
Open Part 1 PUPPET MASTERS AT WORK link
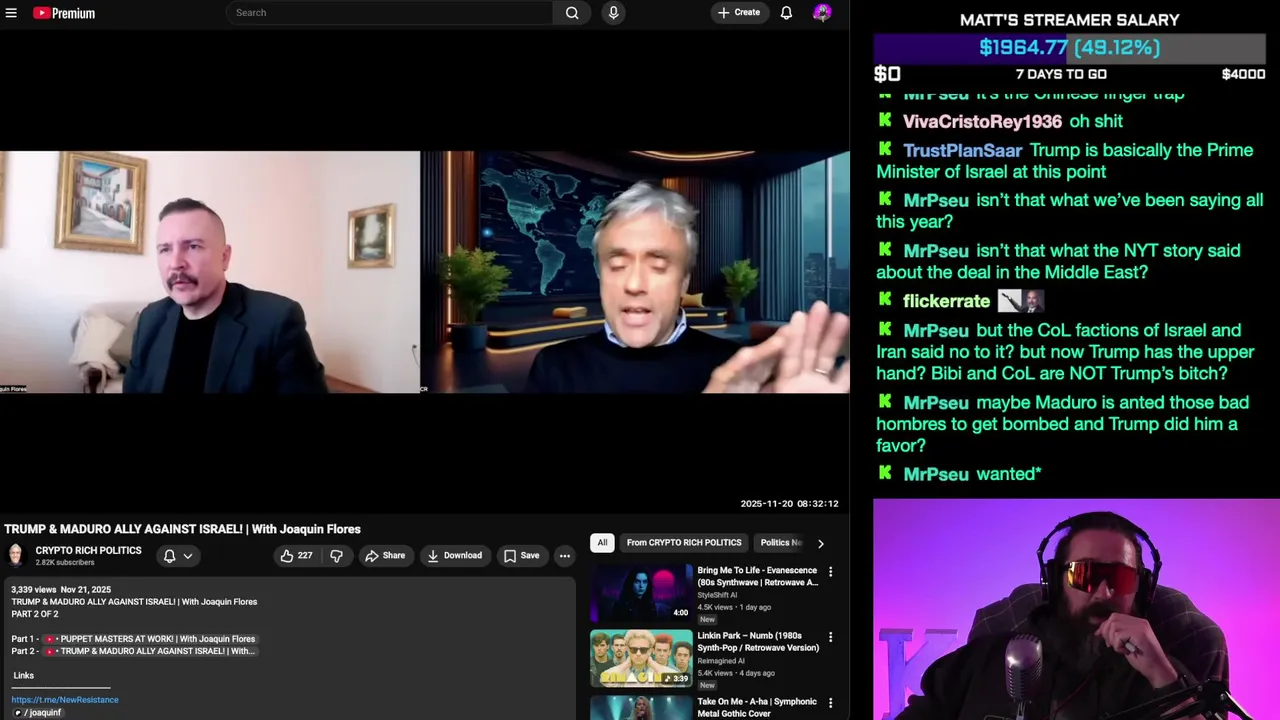point(148,639)
